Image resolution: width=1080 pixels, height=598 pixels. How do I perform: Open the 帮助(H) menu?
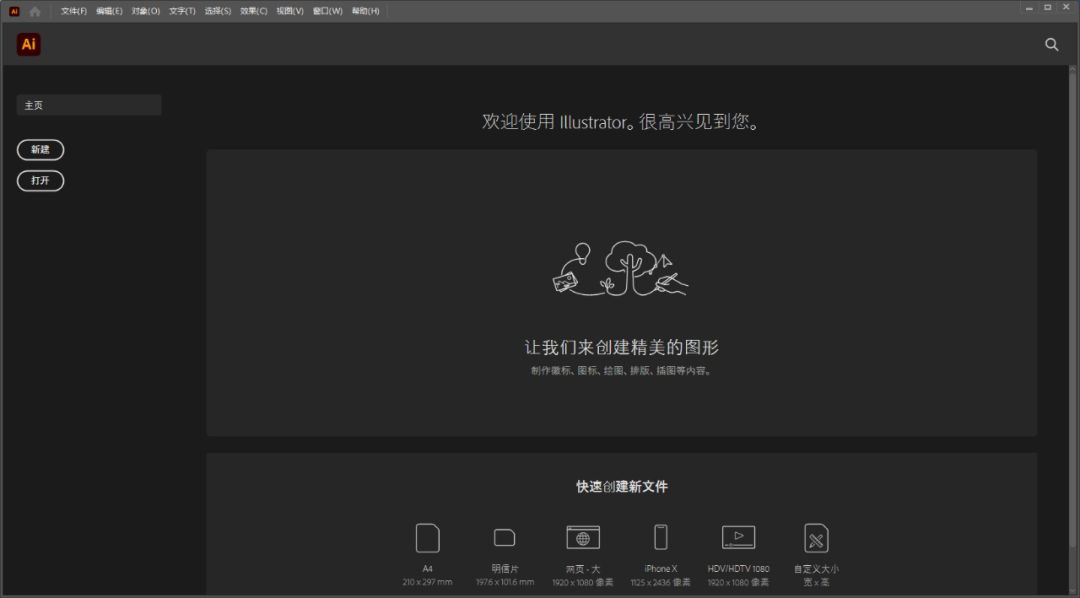click(365, 11)
